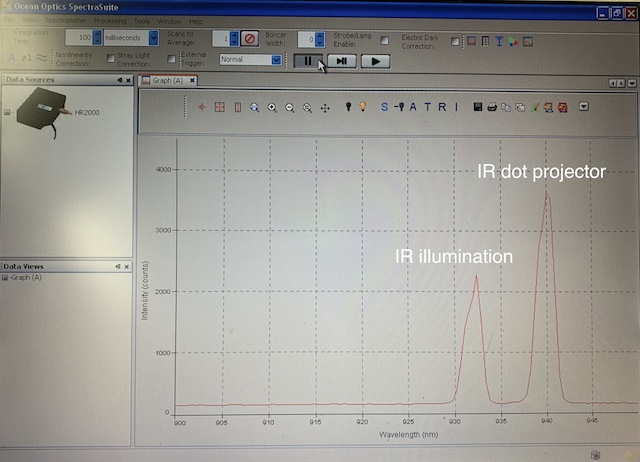Adjust Boxcar Width spinner arrows
640x462 pixels.
pyautogui.click(x=320, y=39)
